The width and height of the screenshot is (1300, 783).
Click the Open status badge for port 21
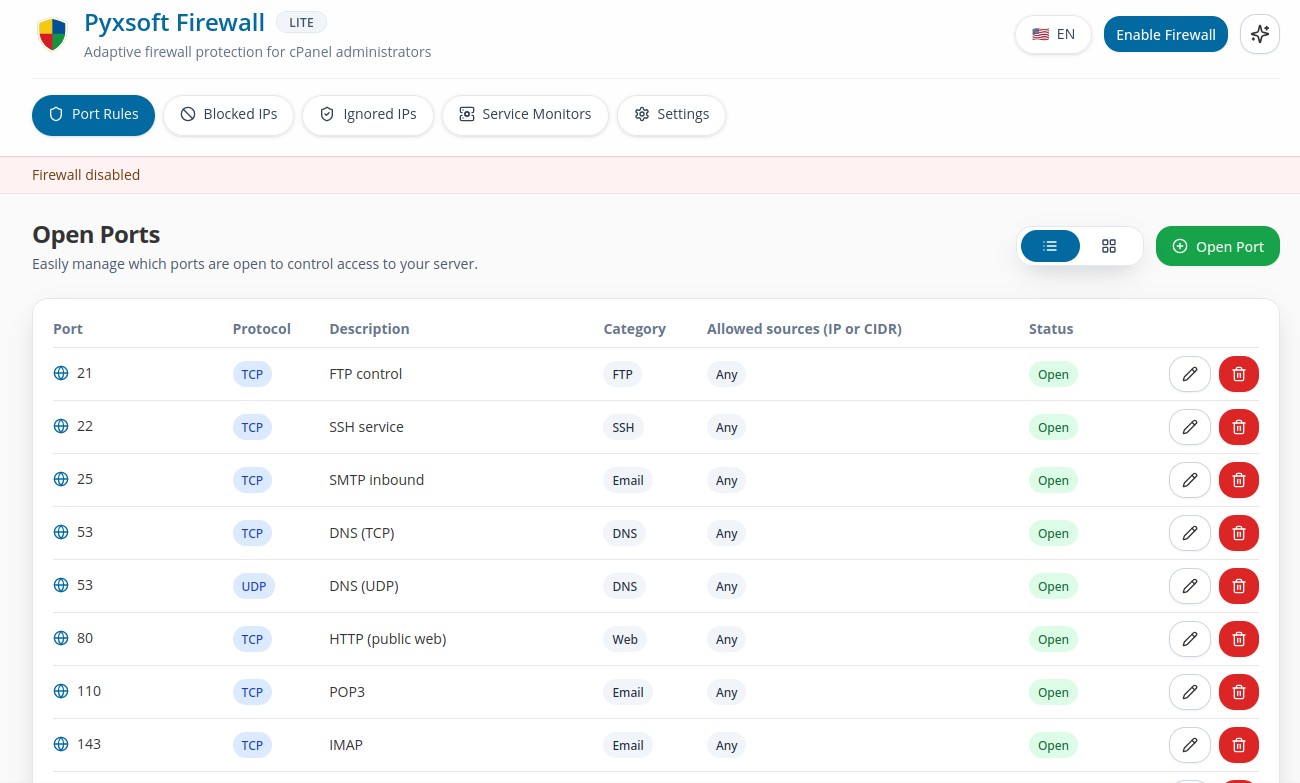tap(1053, 374)
